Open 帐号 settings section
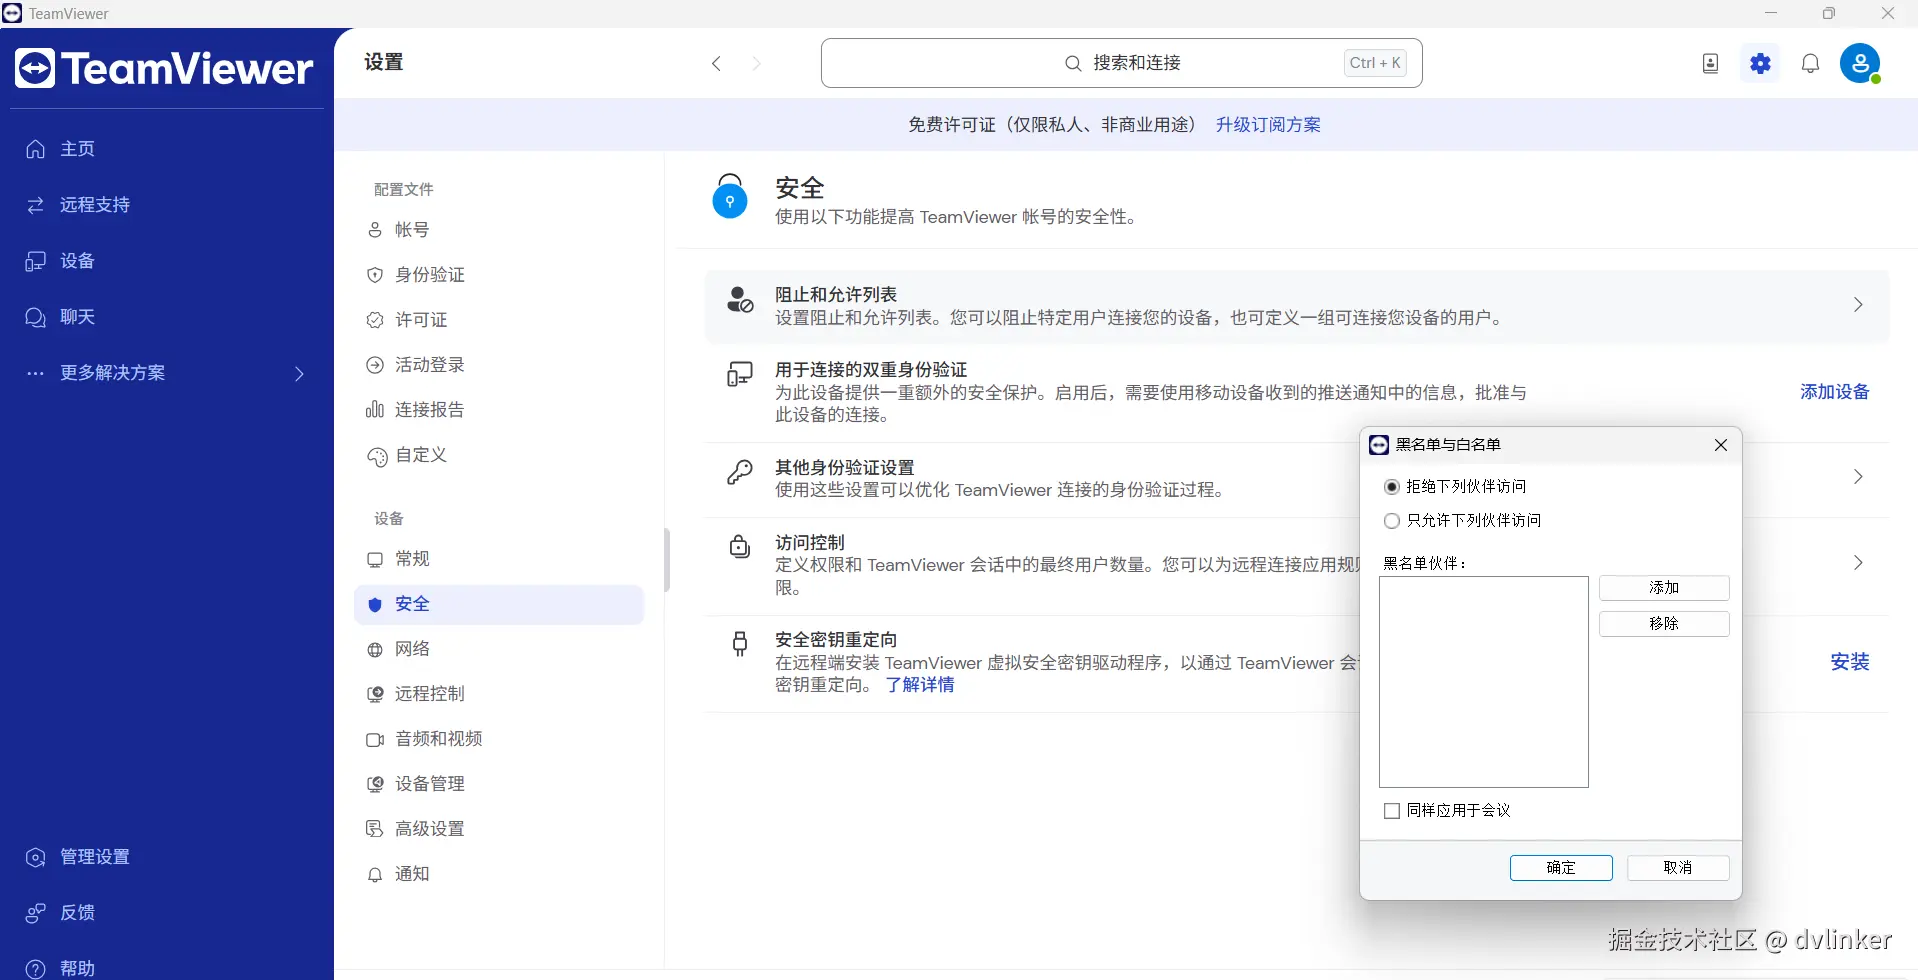 [x=499, y=230]
